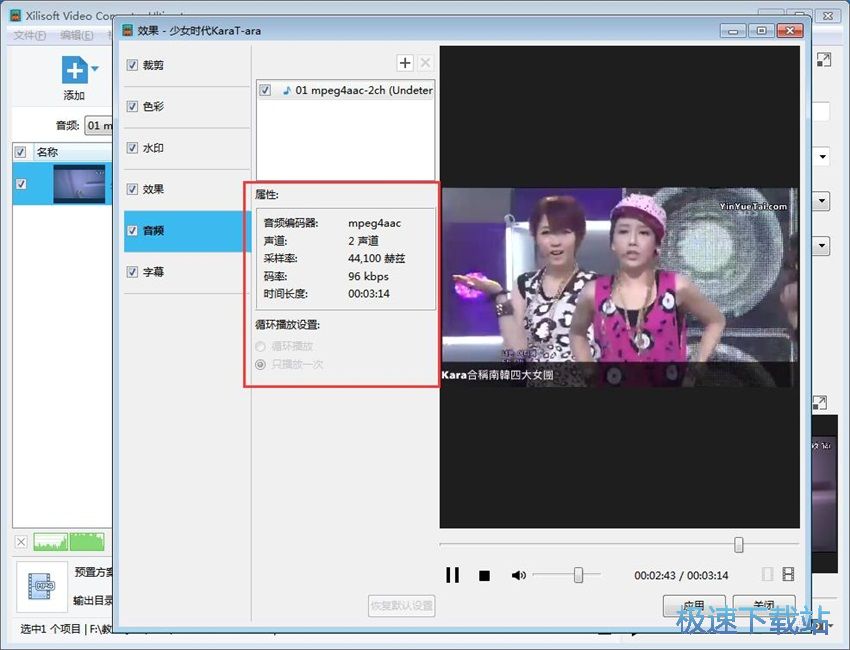
Task: Click the small X icon beside CPU graph
Action: [21, 542]
